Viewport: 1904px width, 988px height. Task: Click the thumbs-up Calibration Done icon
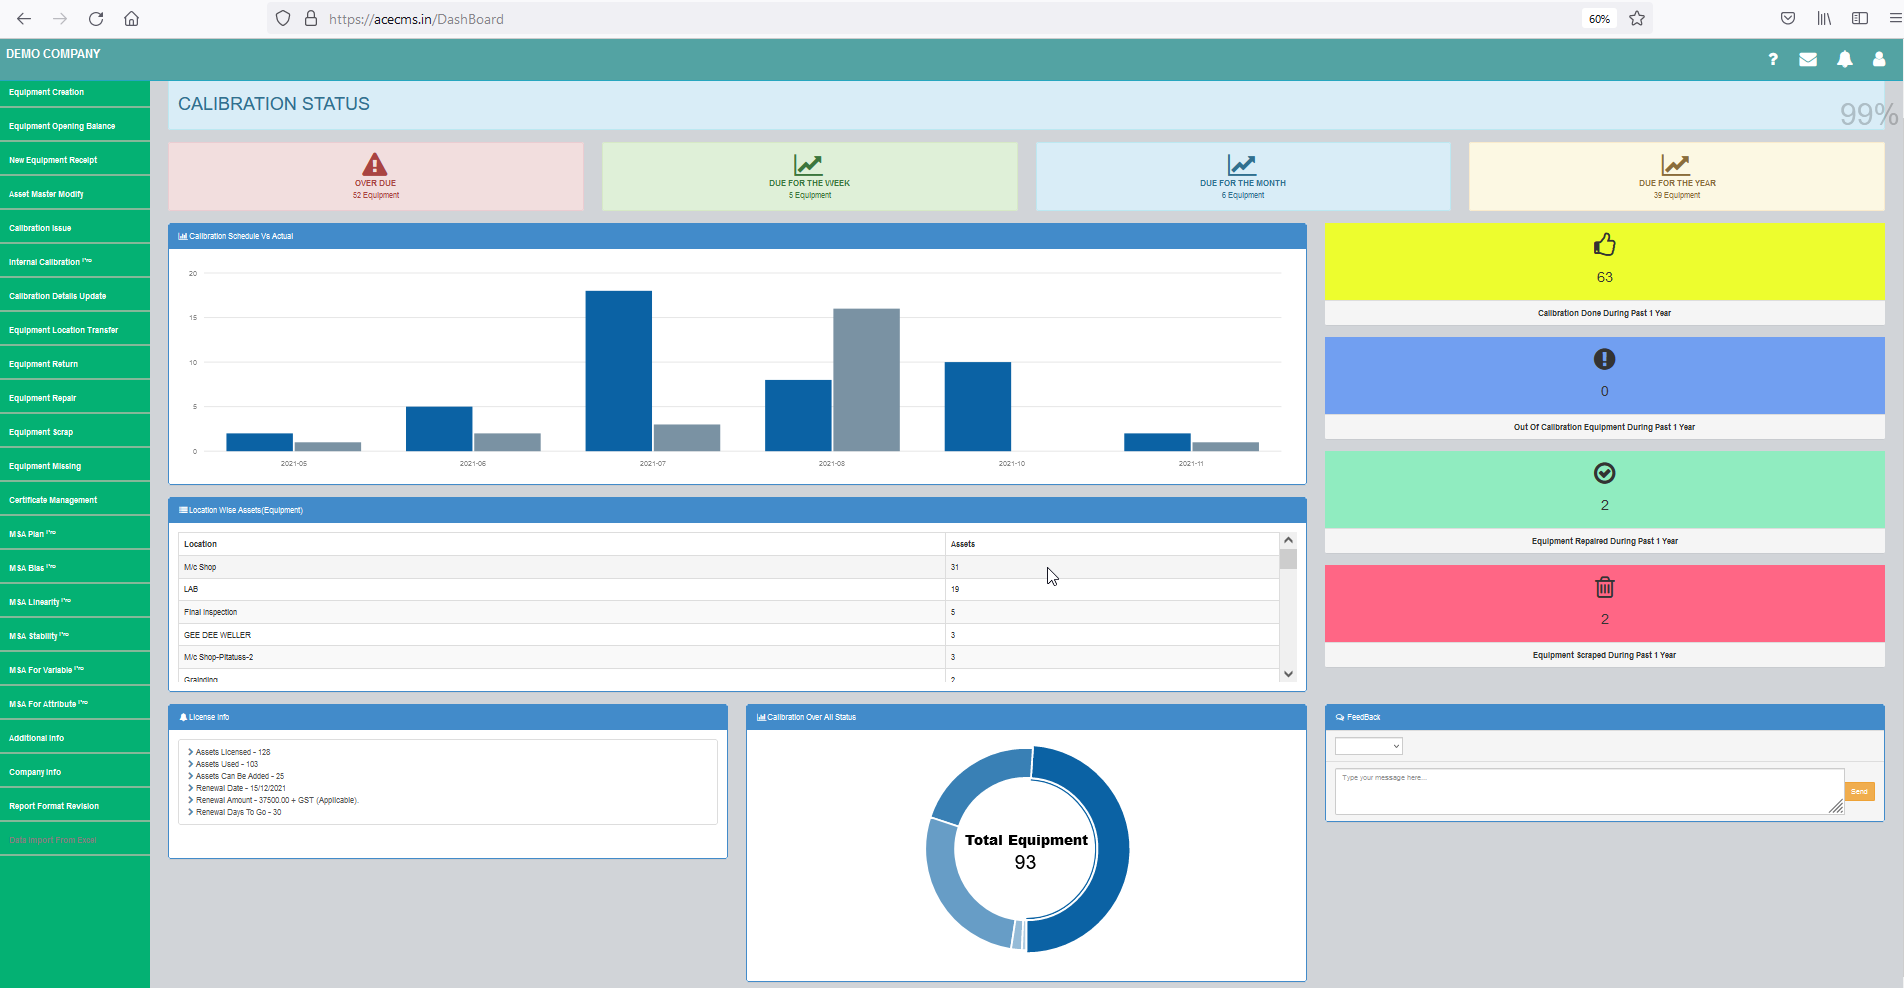(1605, 245)
